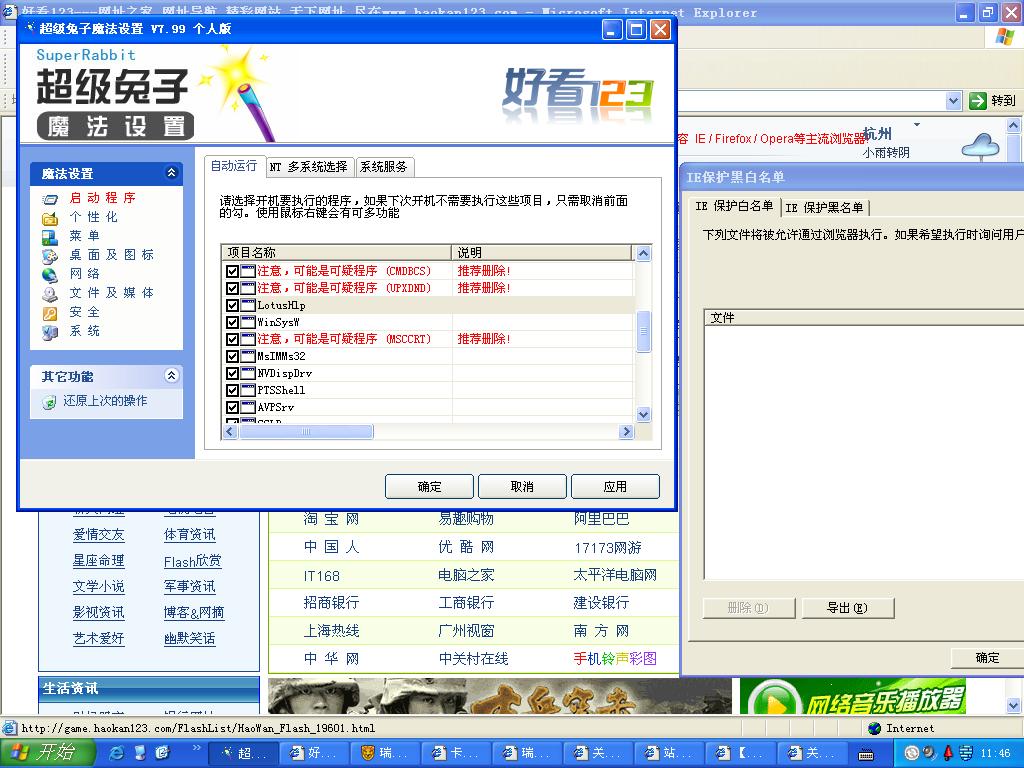Uncheck the PTSShell startup checkbox
This screenshot has width=1024, height=768.
pos(232,390)
